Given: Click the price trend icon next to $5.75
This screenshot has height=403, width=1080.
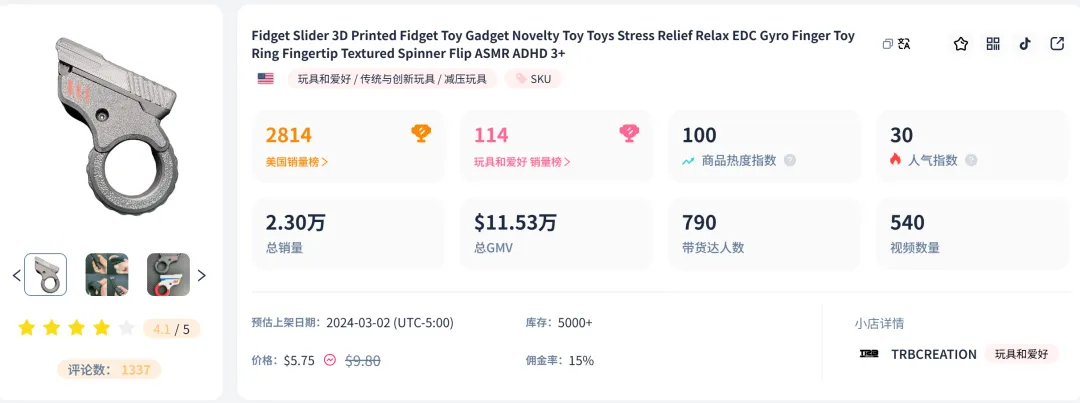Looking at the screenshot, I should [330, 360].
